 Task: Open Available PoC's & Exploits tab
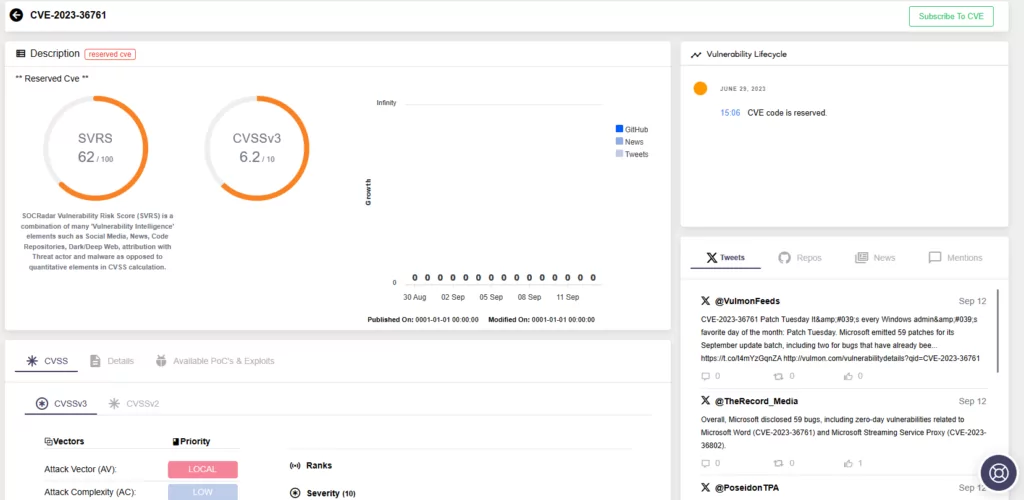pos(214,361)
